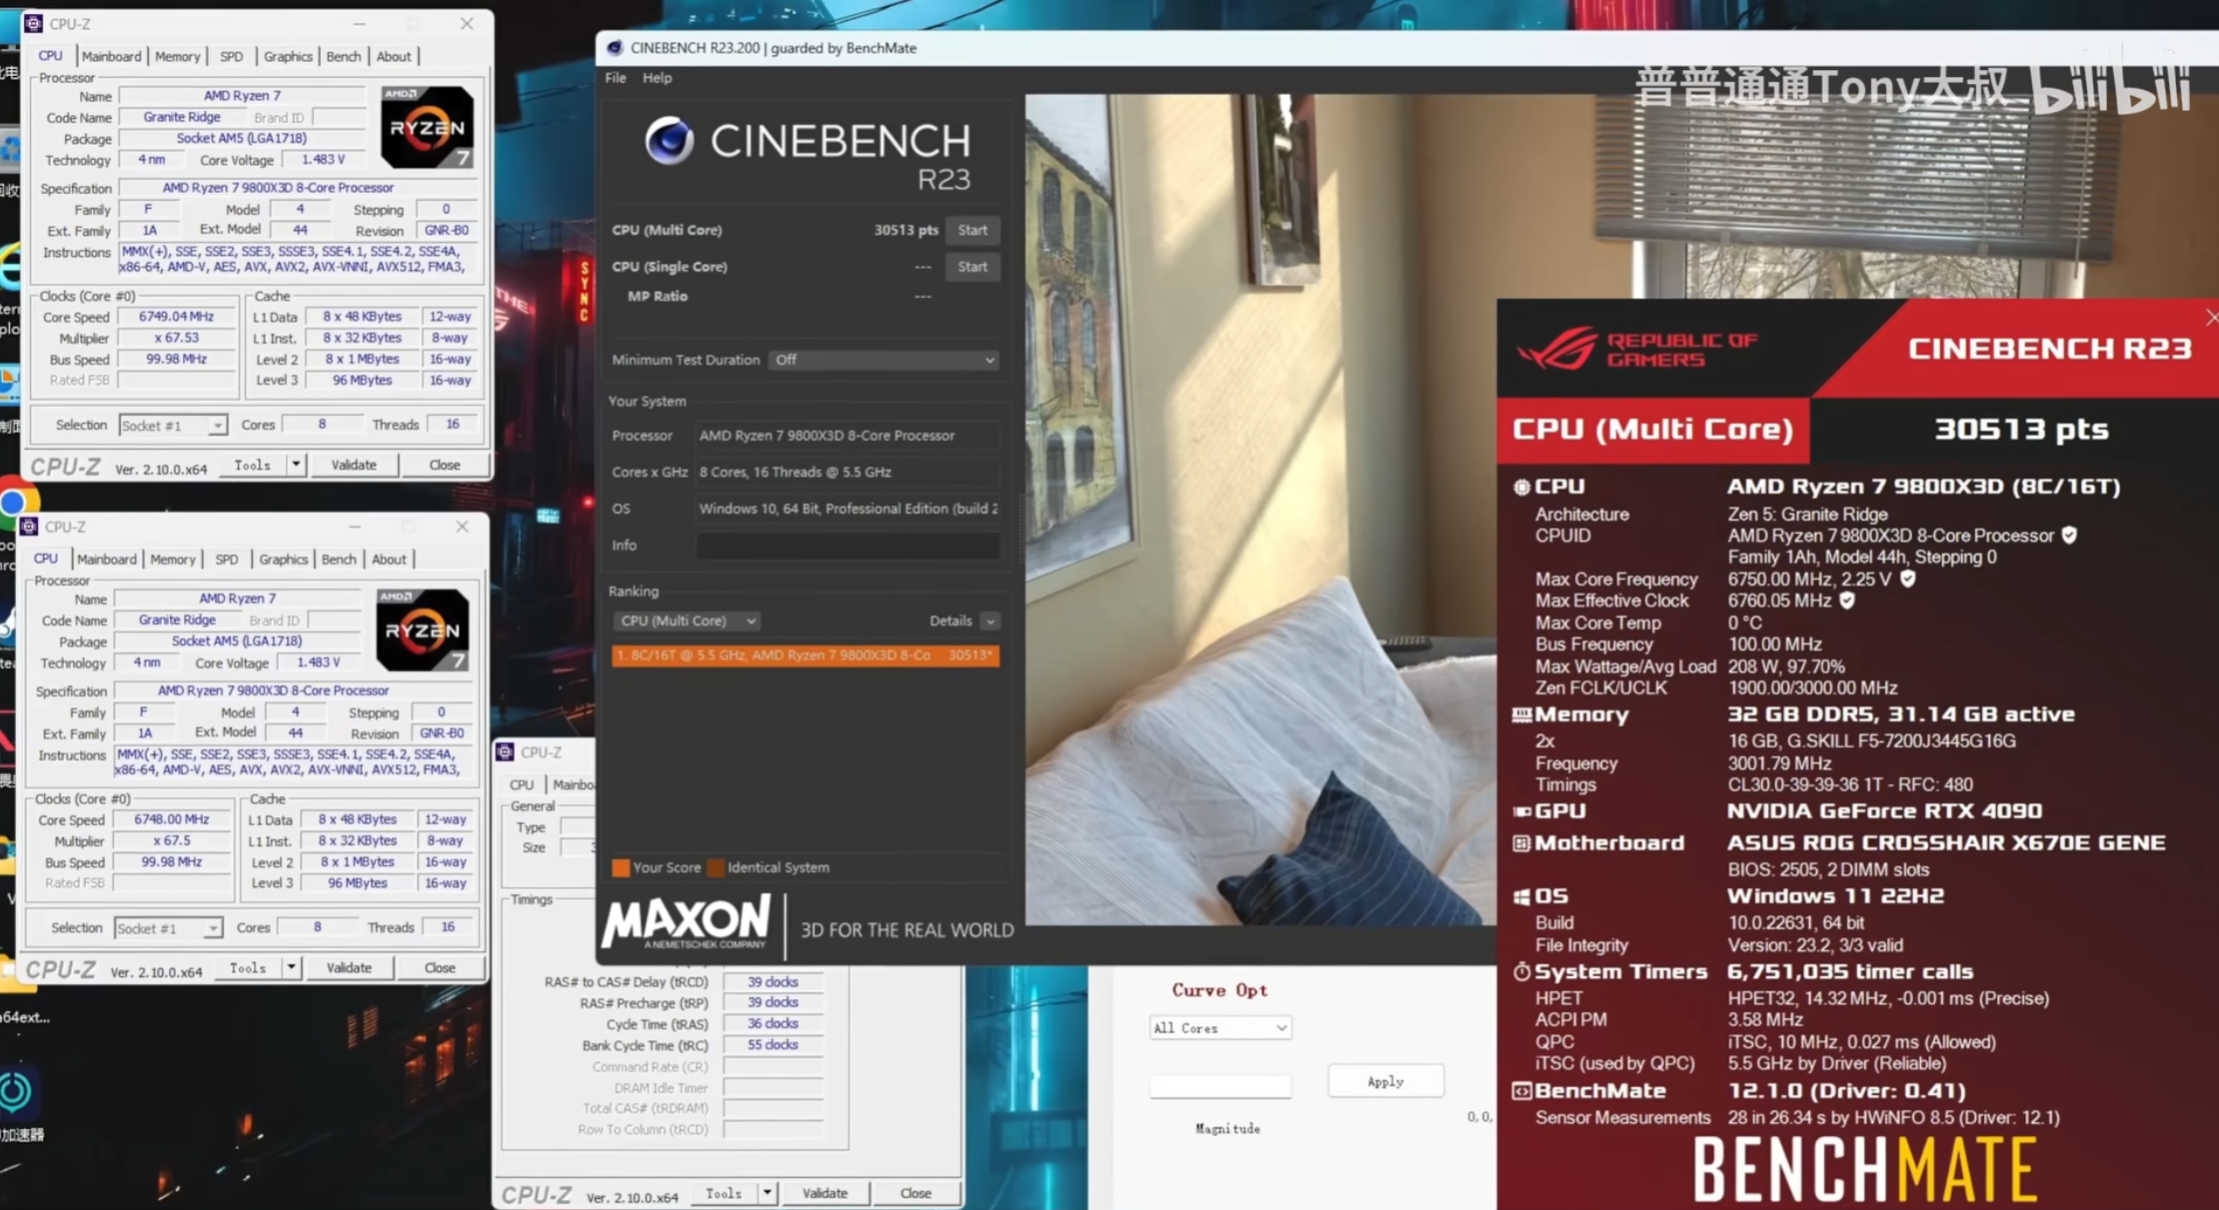Click Validate in top CPU-Z window
The width and height of the screenshot is (2219, 1210).
(x=353, y=465)
